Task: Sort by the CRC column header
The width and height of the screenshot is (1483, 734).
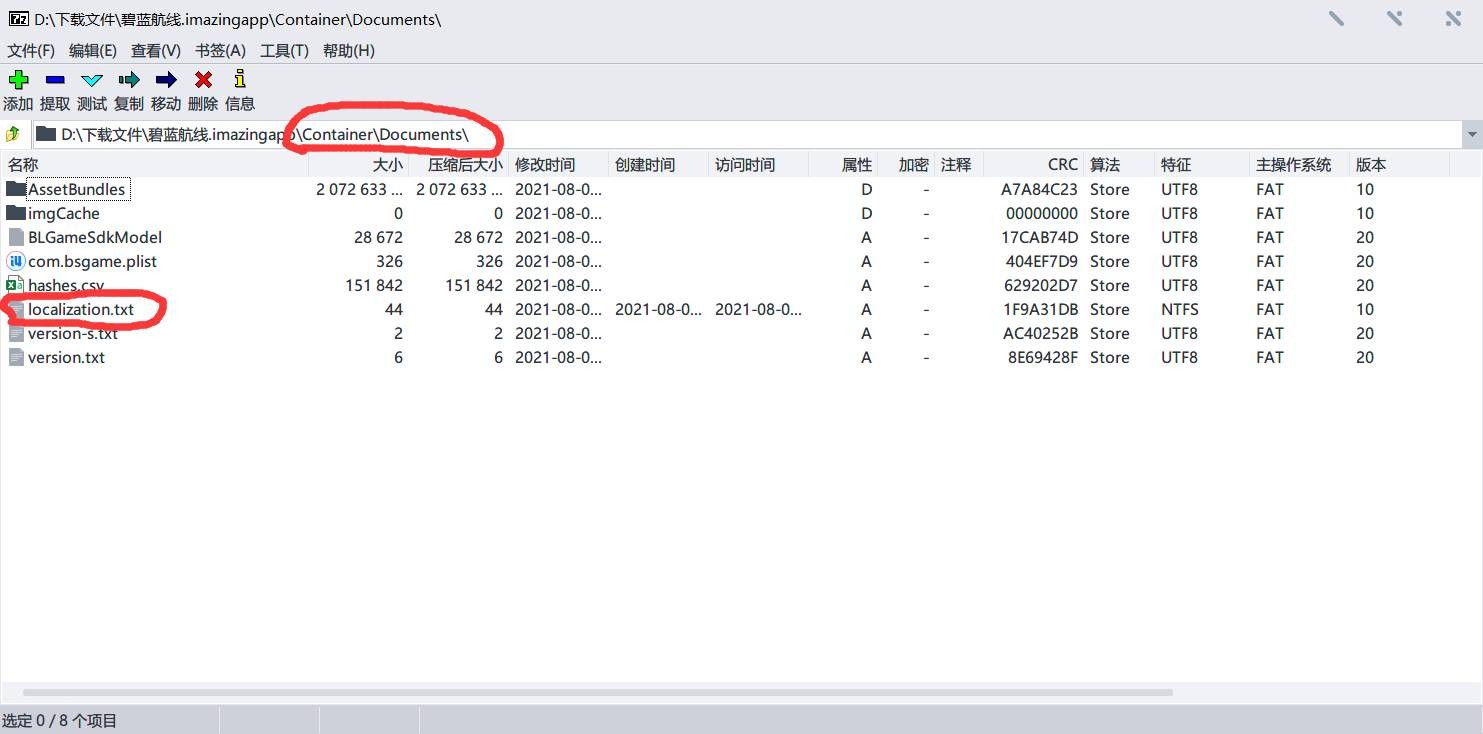Action: tap(1062, 165)
